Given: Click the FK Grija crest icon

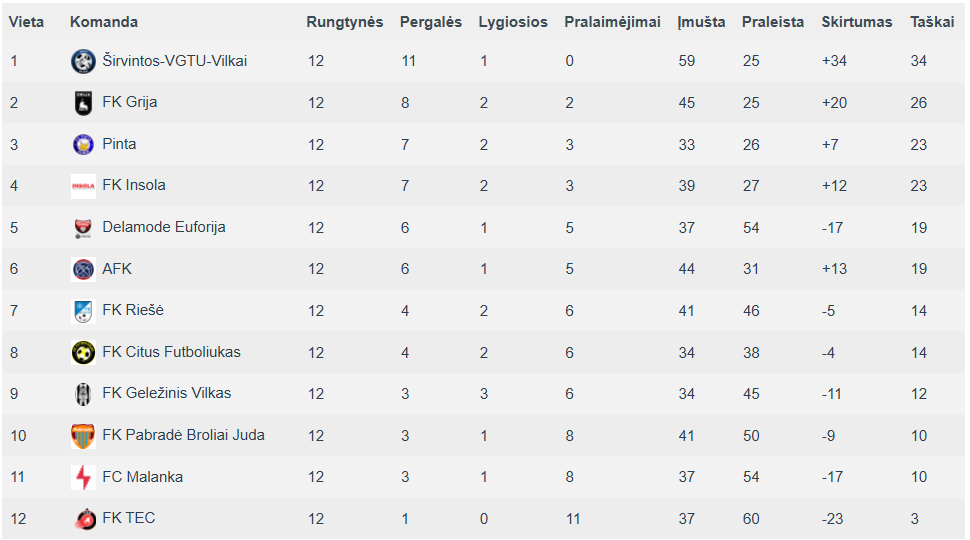Looking at the screenshot, I should tap(83, 103).
